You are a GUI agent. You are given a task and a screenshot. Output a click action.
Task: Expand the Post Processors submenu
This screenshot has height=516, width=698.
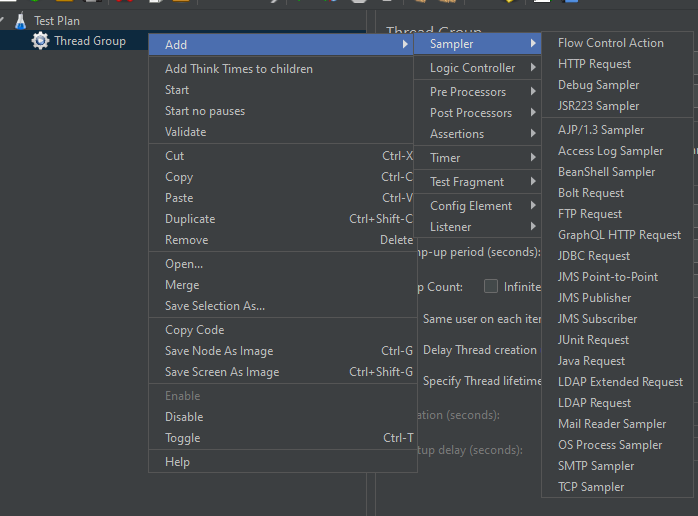477,113
